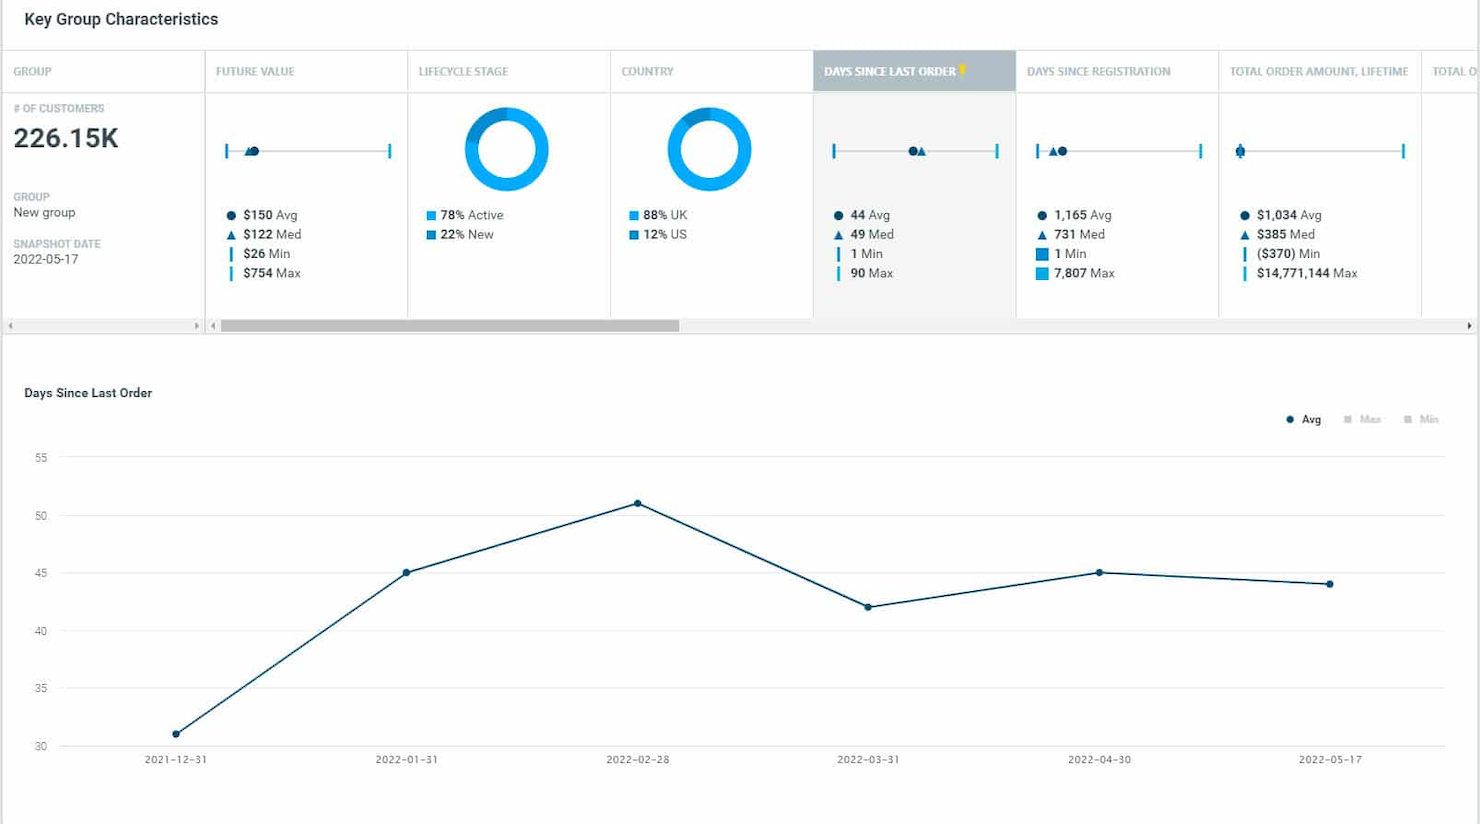Toggle off the Avg series in the legend
Image resolution: width=1480 pixels, height=824 pixels.
point(1305,419)
